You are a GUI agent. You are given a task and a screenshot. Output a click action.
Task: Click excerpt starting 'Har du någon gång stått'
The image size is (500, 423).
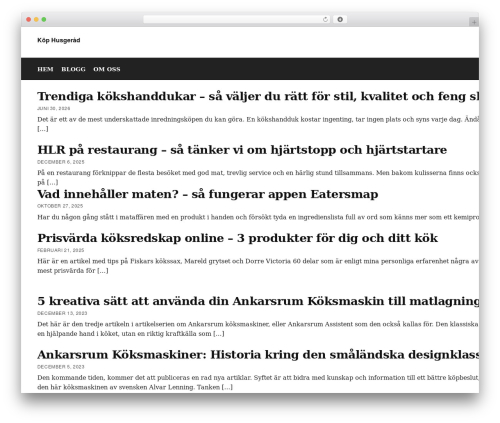tap(258, 217)
